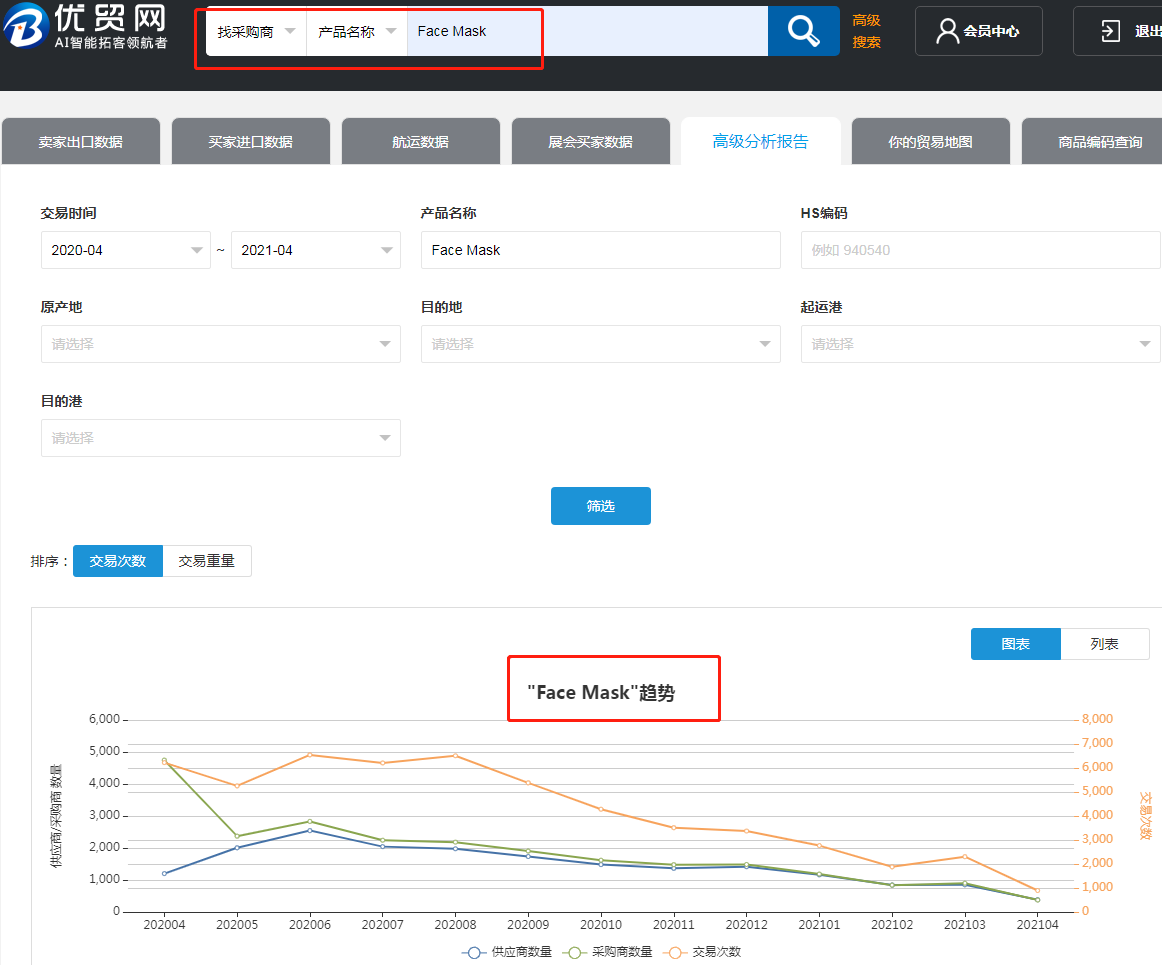Click the 退出 logout icon
This screenshot has height=965, width=1162.
[x=1110, y=31]
